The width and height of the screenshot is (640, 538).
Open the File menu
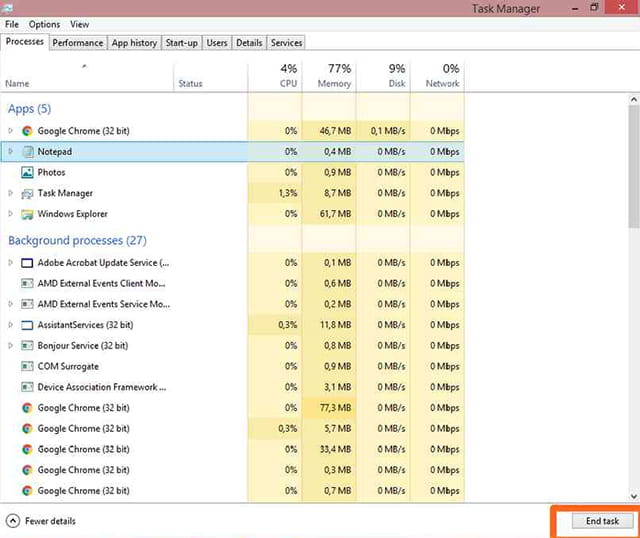(12, 24)
